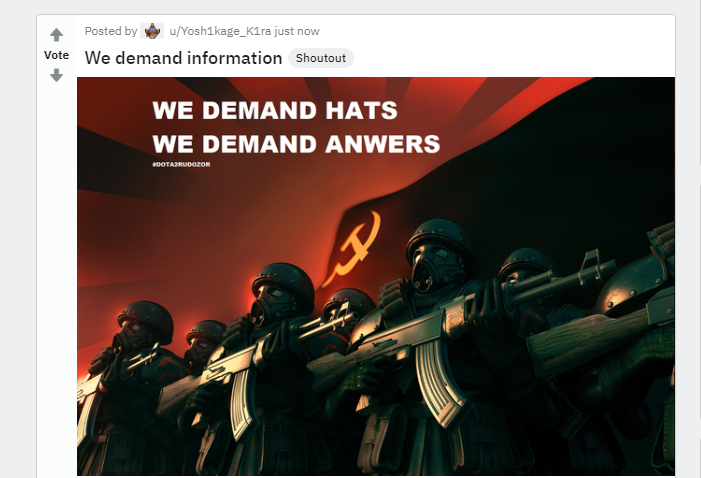Click the tallest soldier's gas mask
This screenshot has width=701, height=478.
tap(433, 266)
